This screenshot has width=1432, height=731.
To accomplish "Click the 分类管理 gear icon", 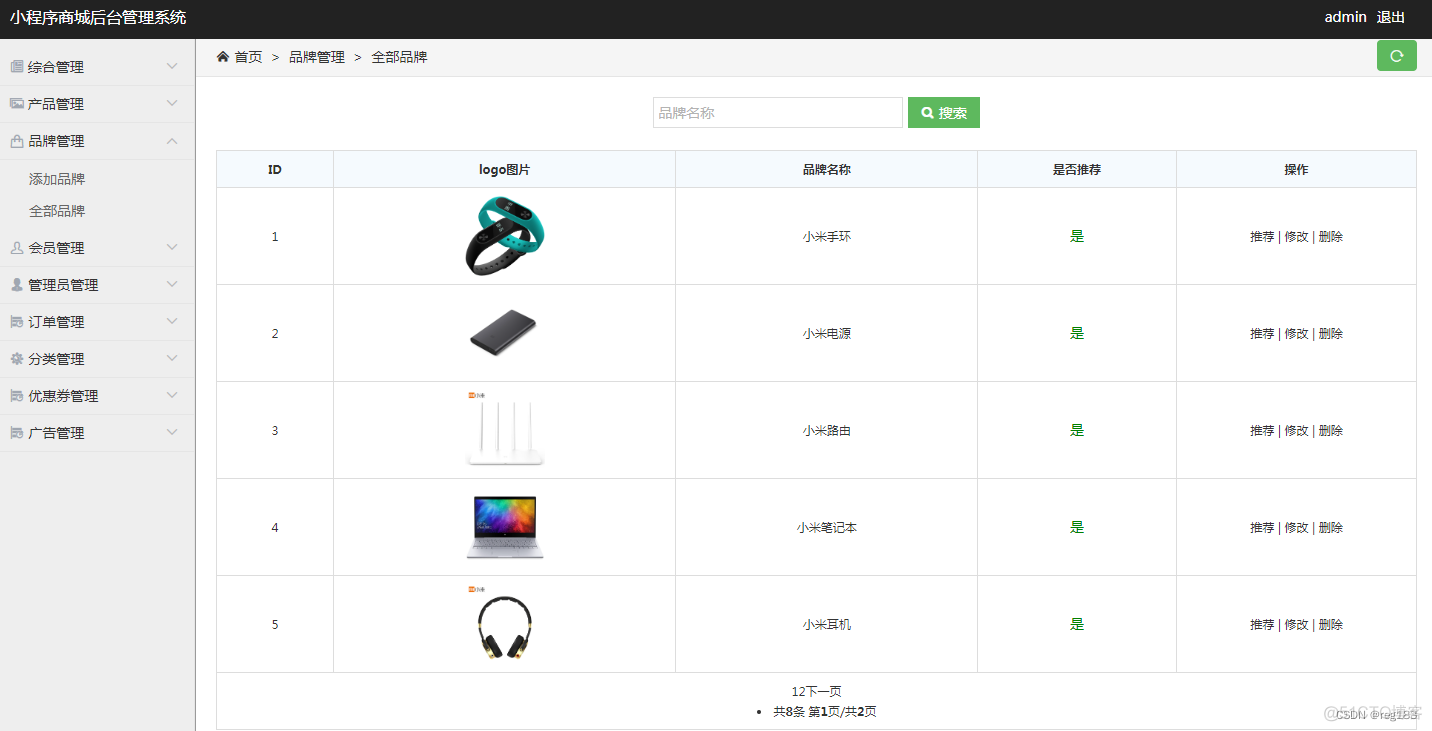I will tap(17, 358).
